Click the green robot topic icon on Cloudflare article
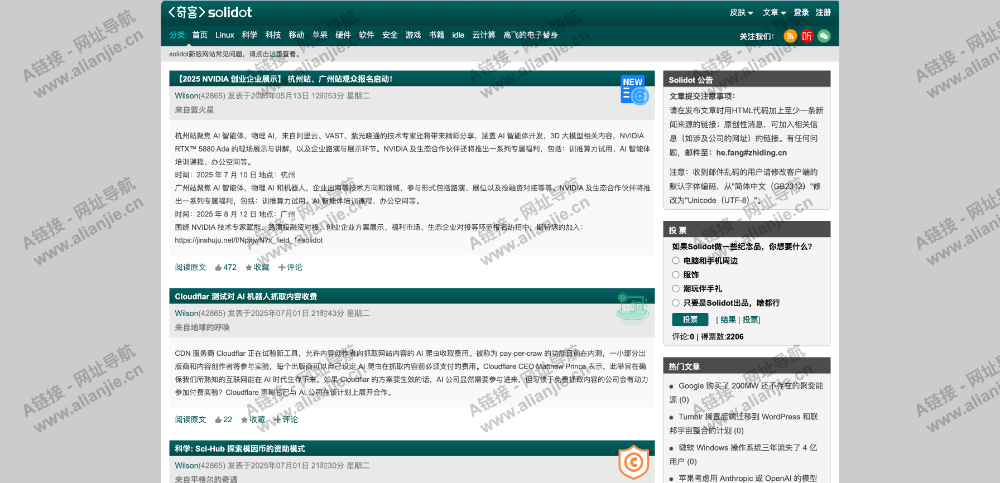 click(634, 308)
